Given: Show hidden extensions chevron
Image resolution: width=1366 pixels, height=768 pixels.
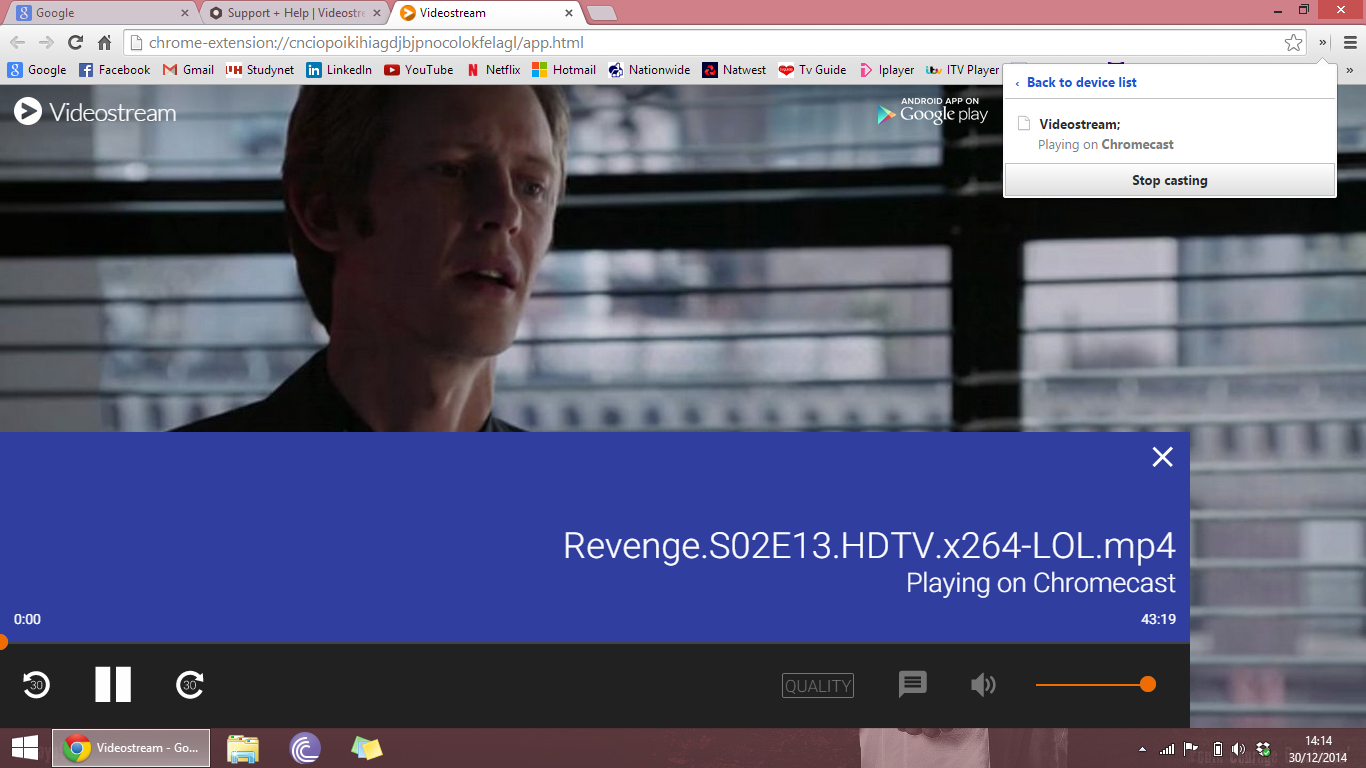Looking at the screenshot, I should tap(1323, 43).
